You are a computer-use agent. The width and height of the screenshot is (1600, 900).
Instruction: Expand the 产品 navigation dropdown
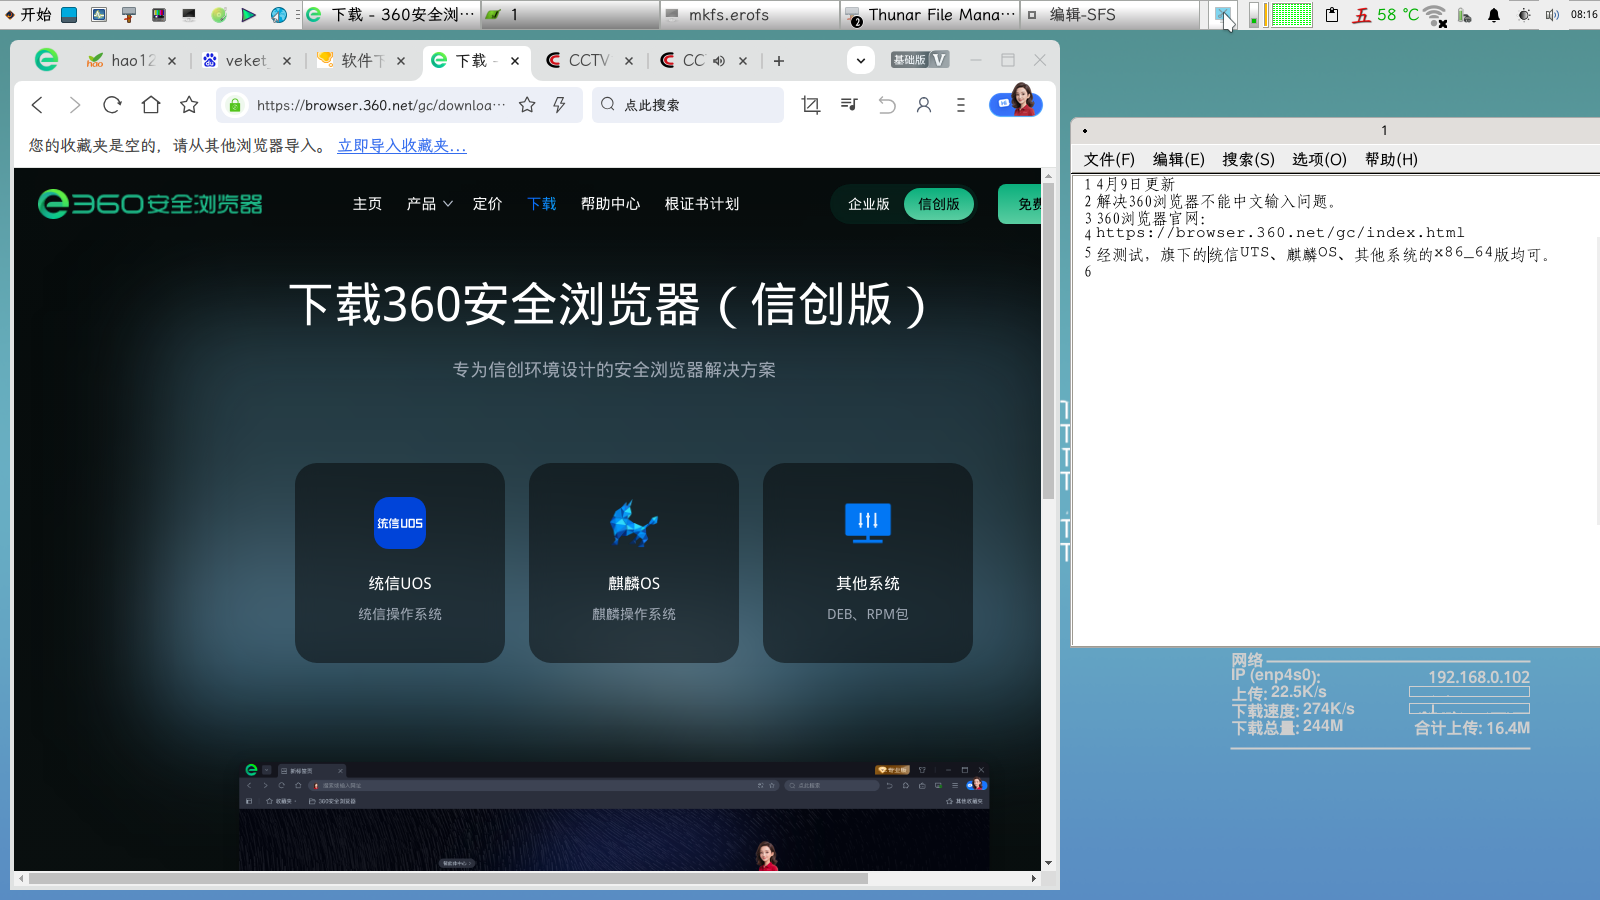[x=428, y=204]
